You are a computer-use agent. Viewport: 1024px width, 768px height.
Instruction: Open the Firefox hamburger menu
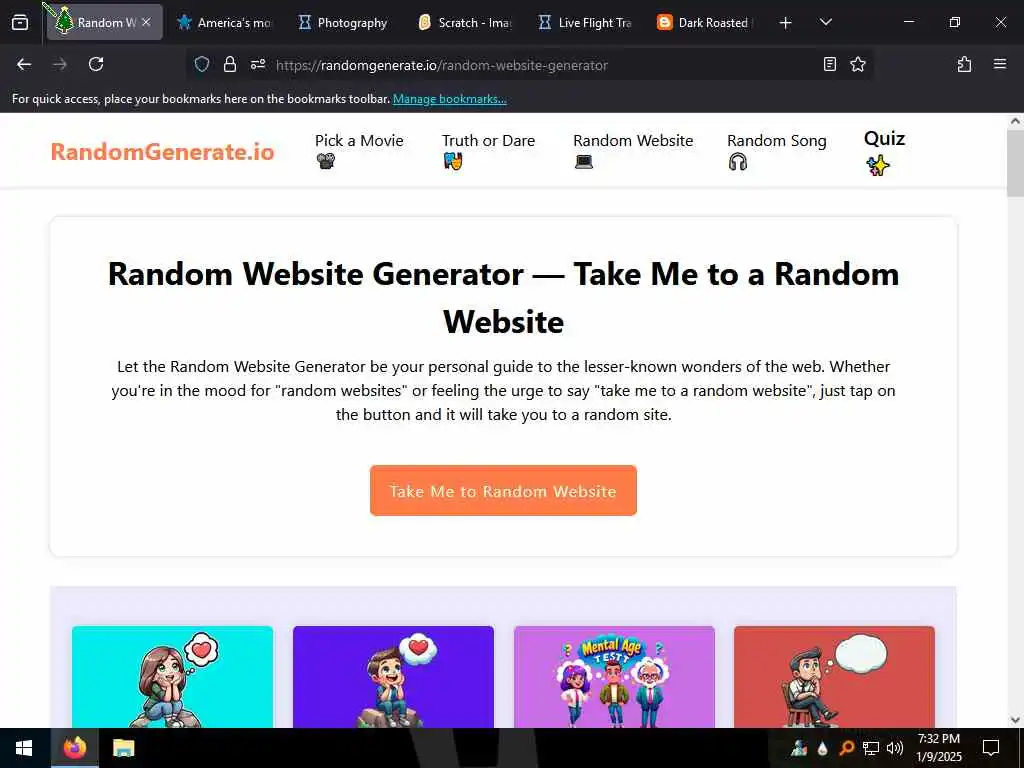(999, 64)
